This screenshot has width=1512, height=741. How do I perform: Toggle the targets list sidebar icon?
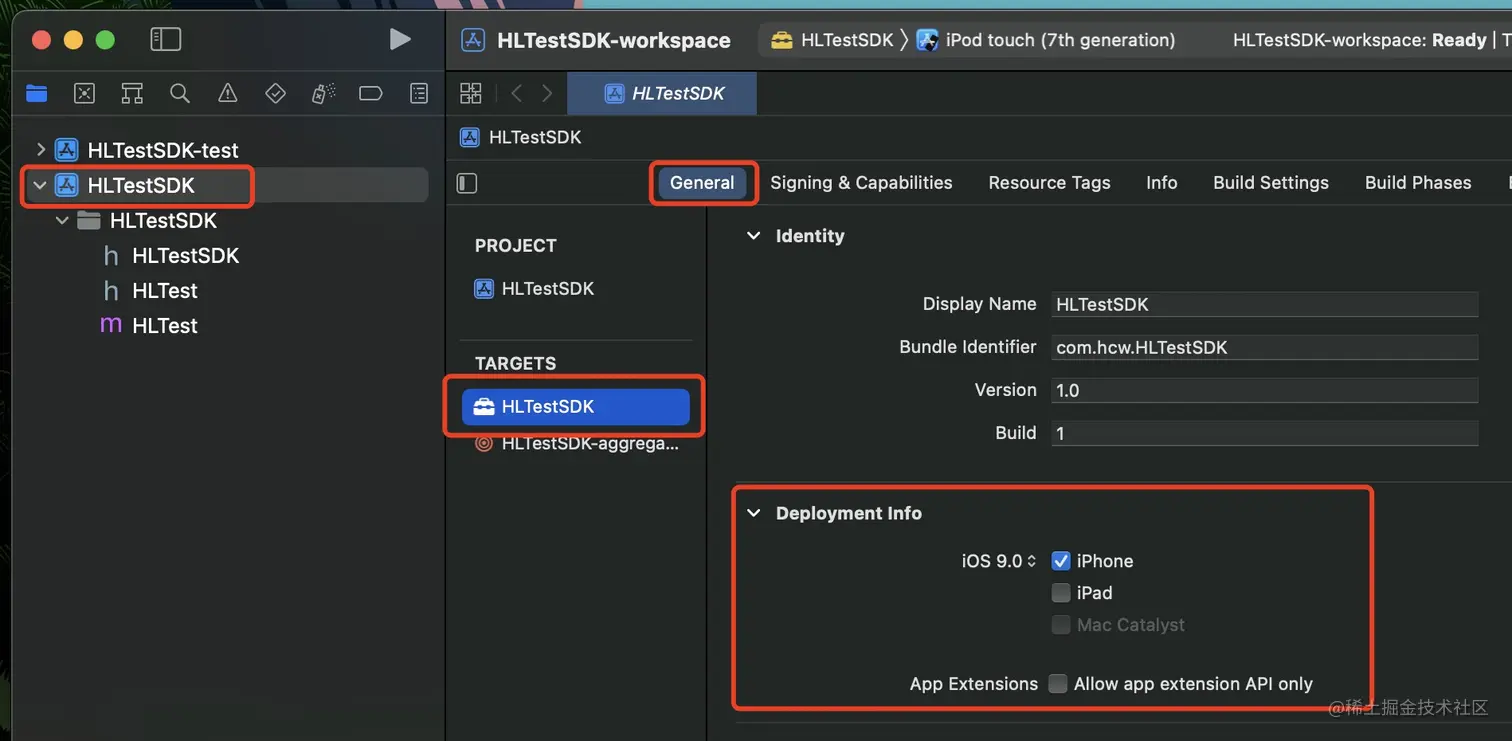coord(467,183)
